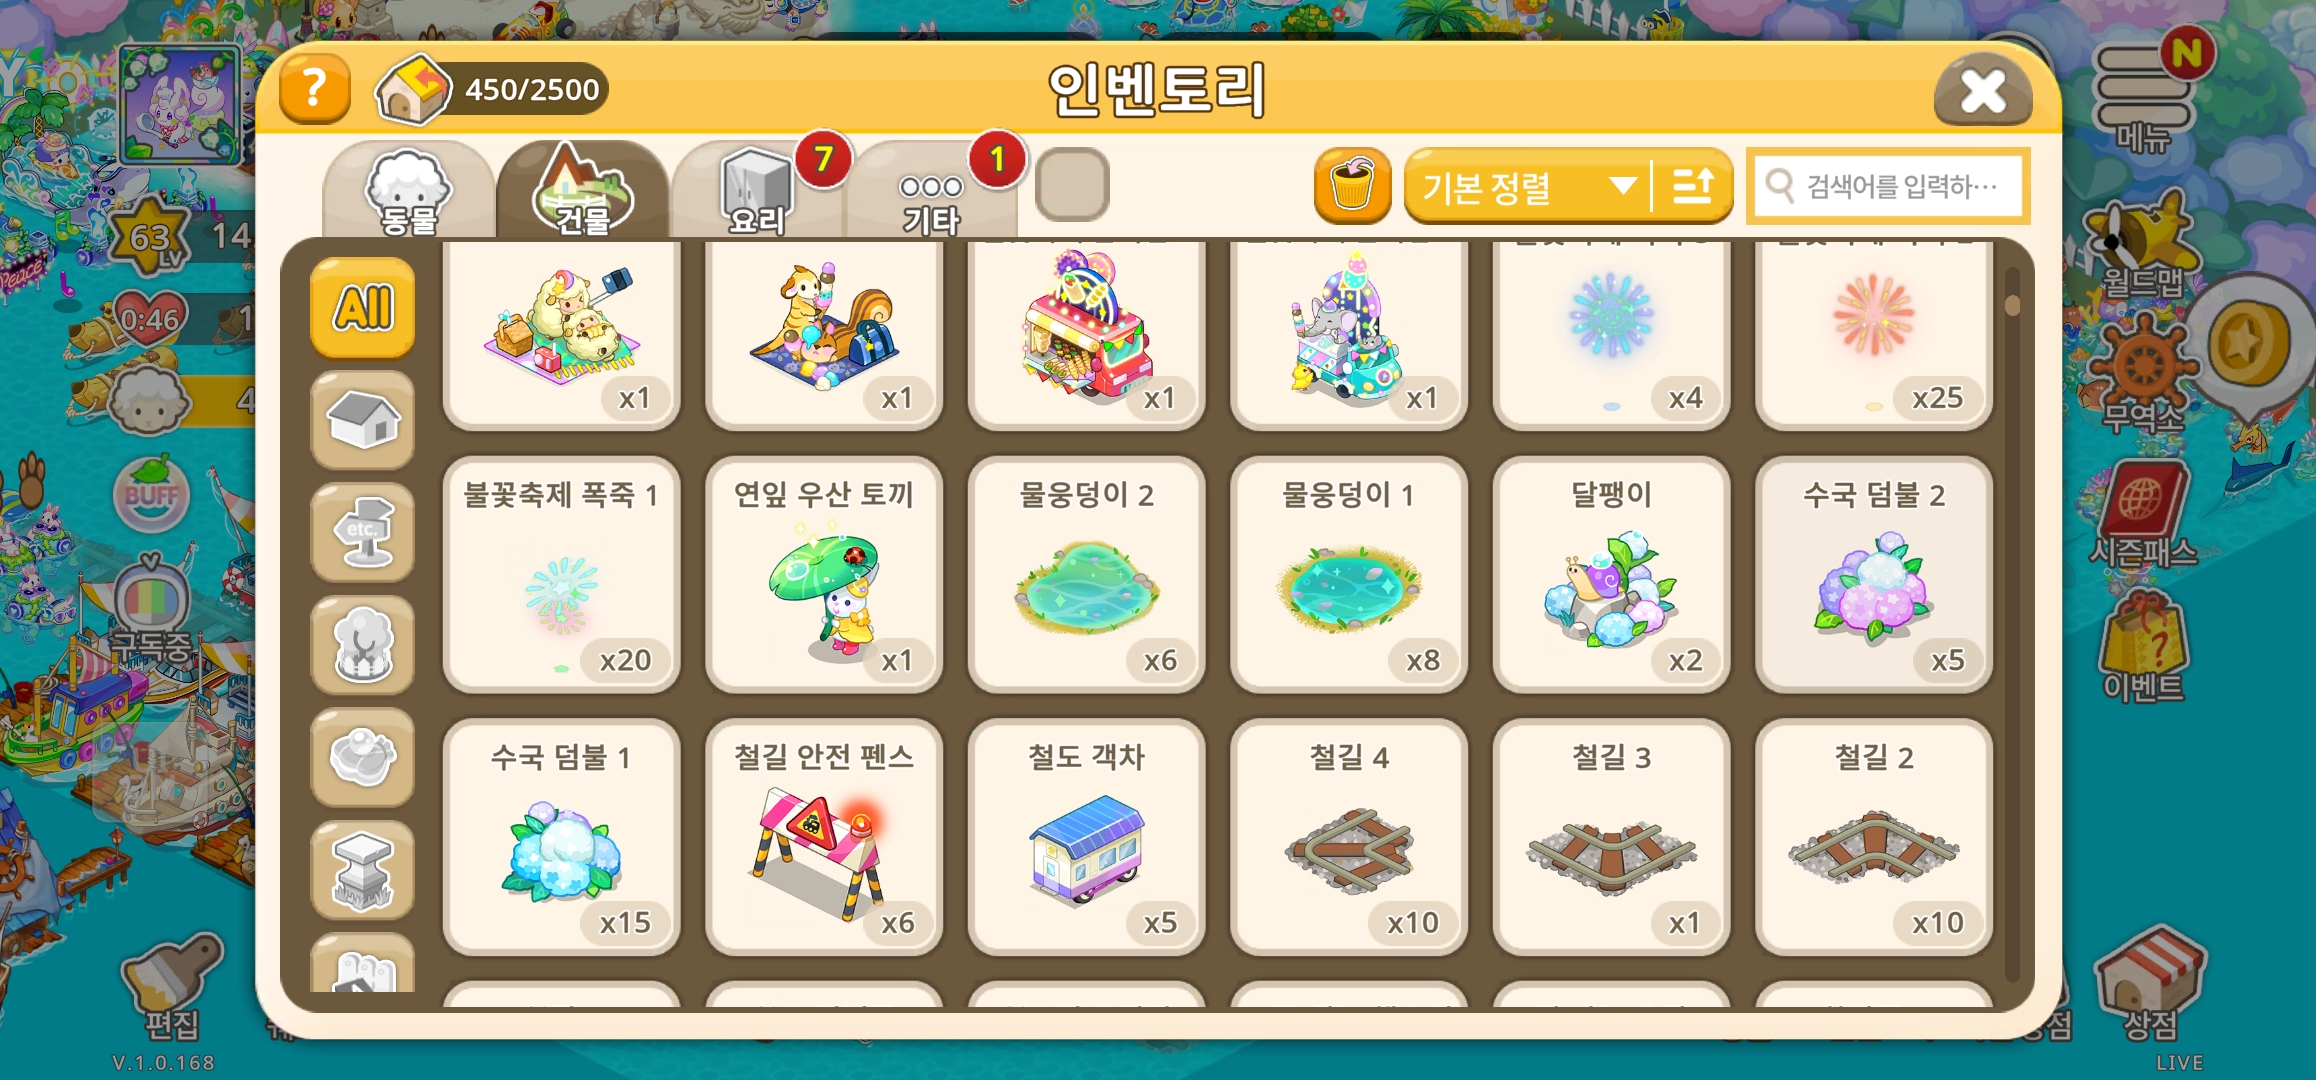Switch to the 요리 tab
The width and height of the screenshot is (2316, 1080).
(x=757, y=192)
